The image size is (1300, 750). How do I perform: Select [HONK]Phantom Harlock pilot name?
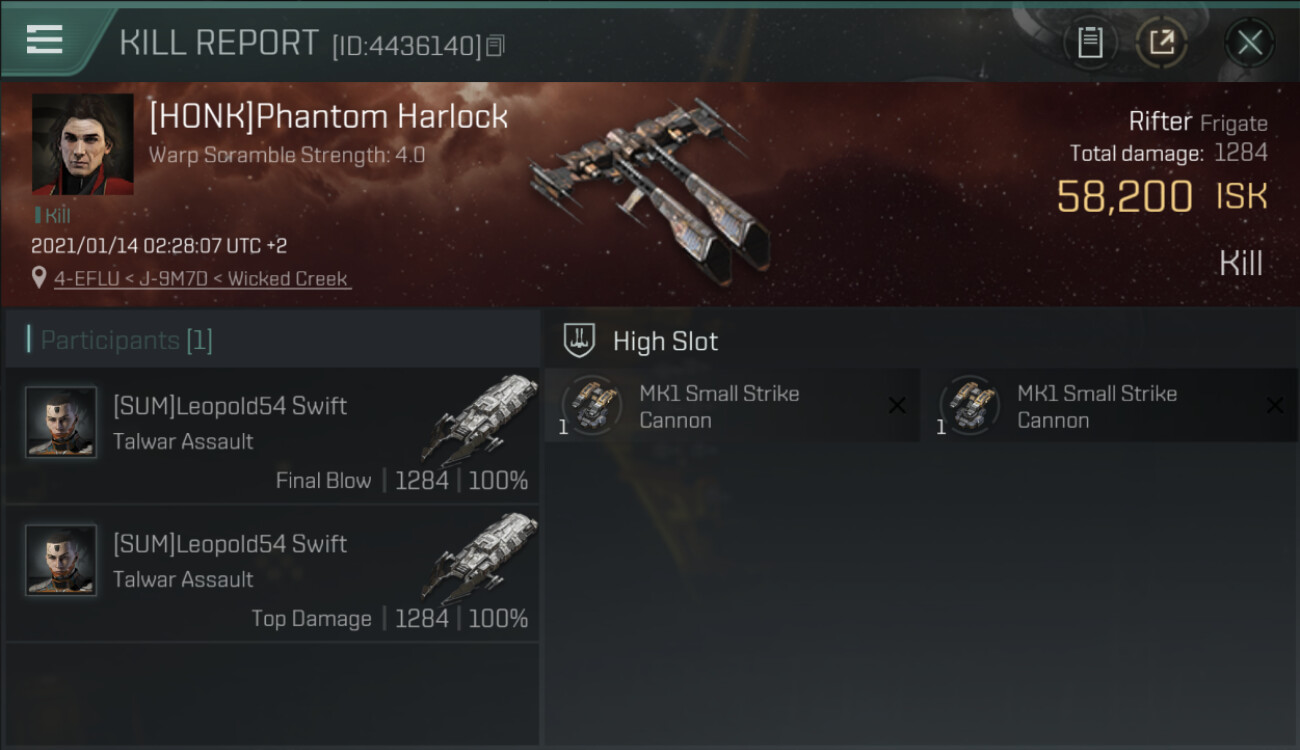tap(329, 116)
